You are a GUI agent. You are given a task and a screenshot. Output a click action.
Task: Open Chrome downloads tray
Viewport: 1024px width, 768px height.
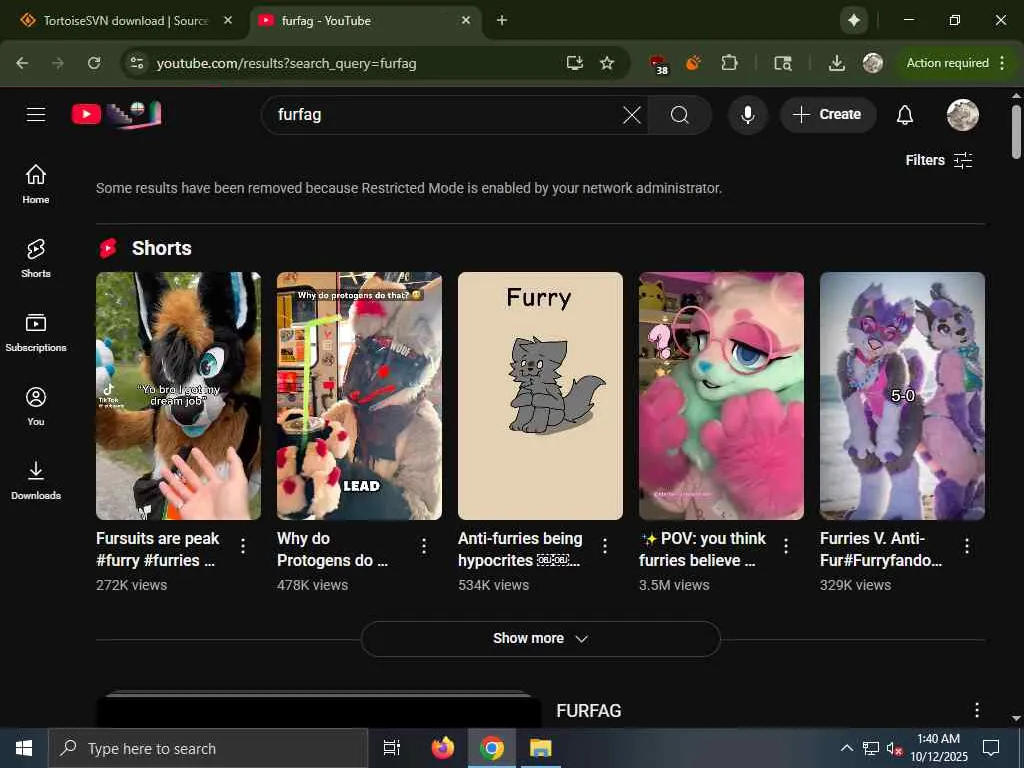pyautogui.click(x=837, y=63)
